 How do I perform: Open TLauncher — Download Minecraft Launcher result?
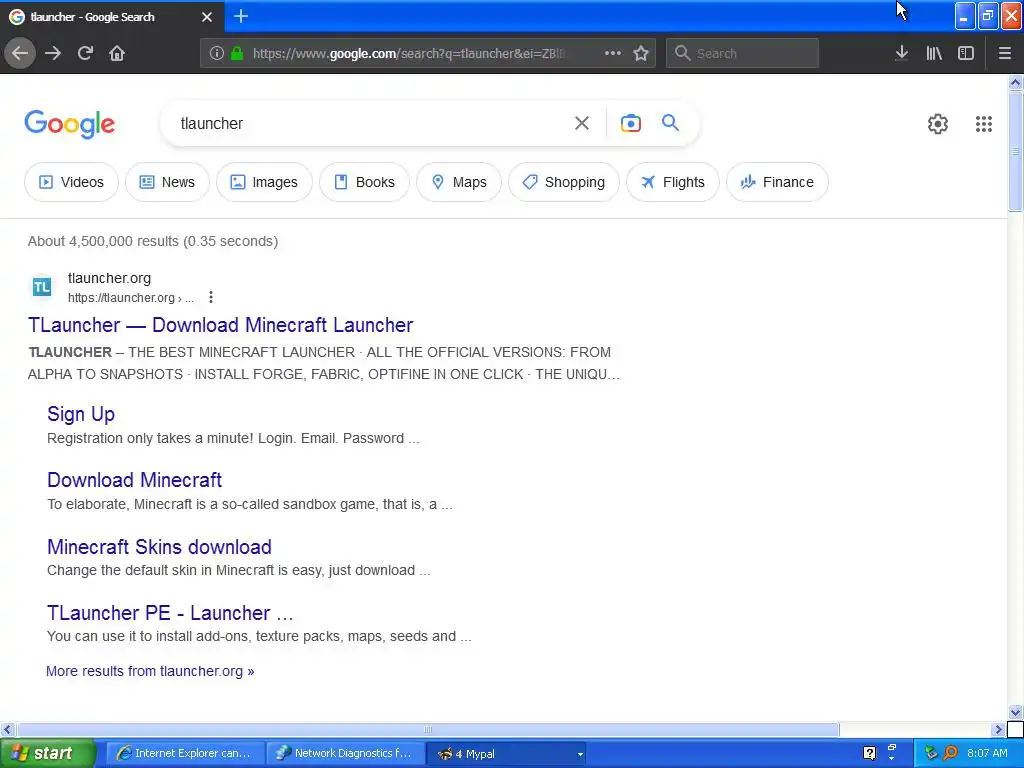(x=221, y=325)
